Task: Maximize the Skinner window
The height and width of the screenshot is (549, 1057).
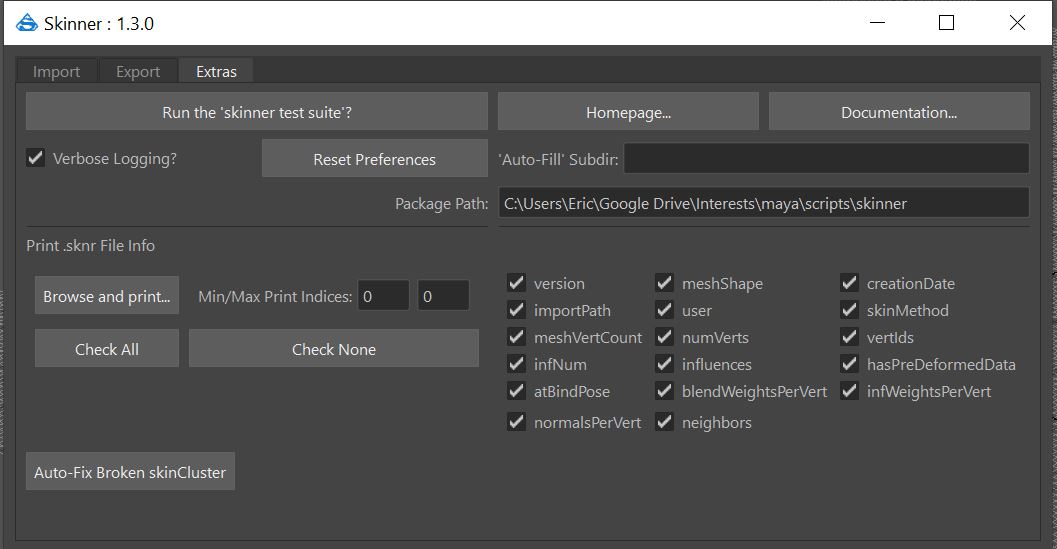Action: pyautogui.click(x=946, y=23)
